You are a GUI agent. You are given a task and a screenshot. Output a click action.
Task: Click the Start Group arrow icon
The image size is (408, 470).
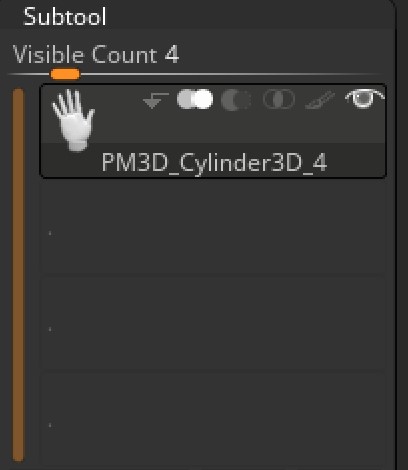155,100
